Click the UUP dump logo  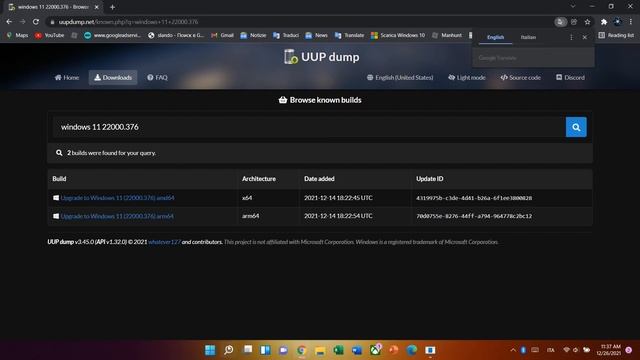click(322, 57)
